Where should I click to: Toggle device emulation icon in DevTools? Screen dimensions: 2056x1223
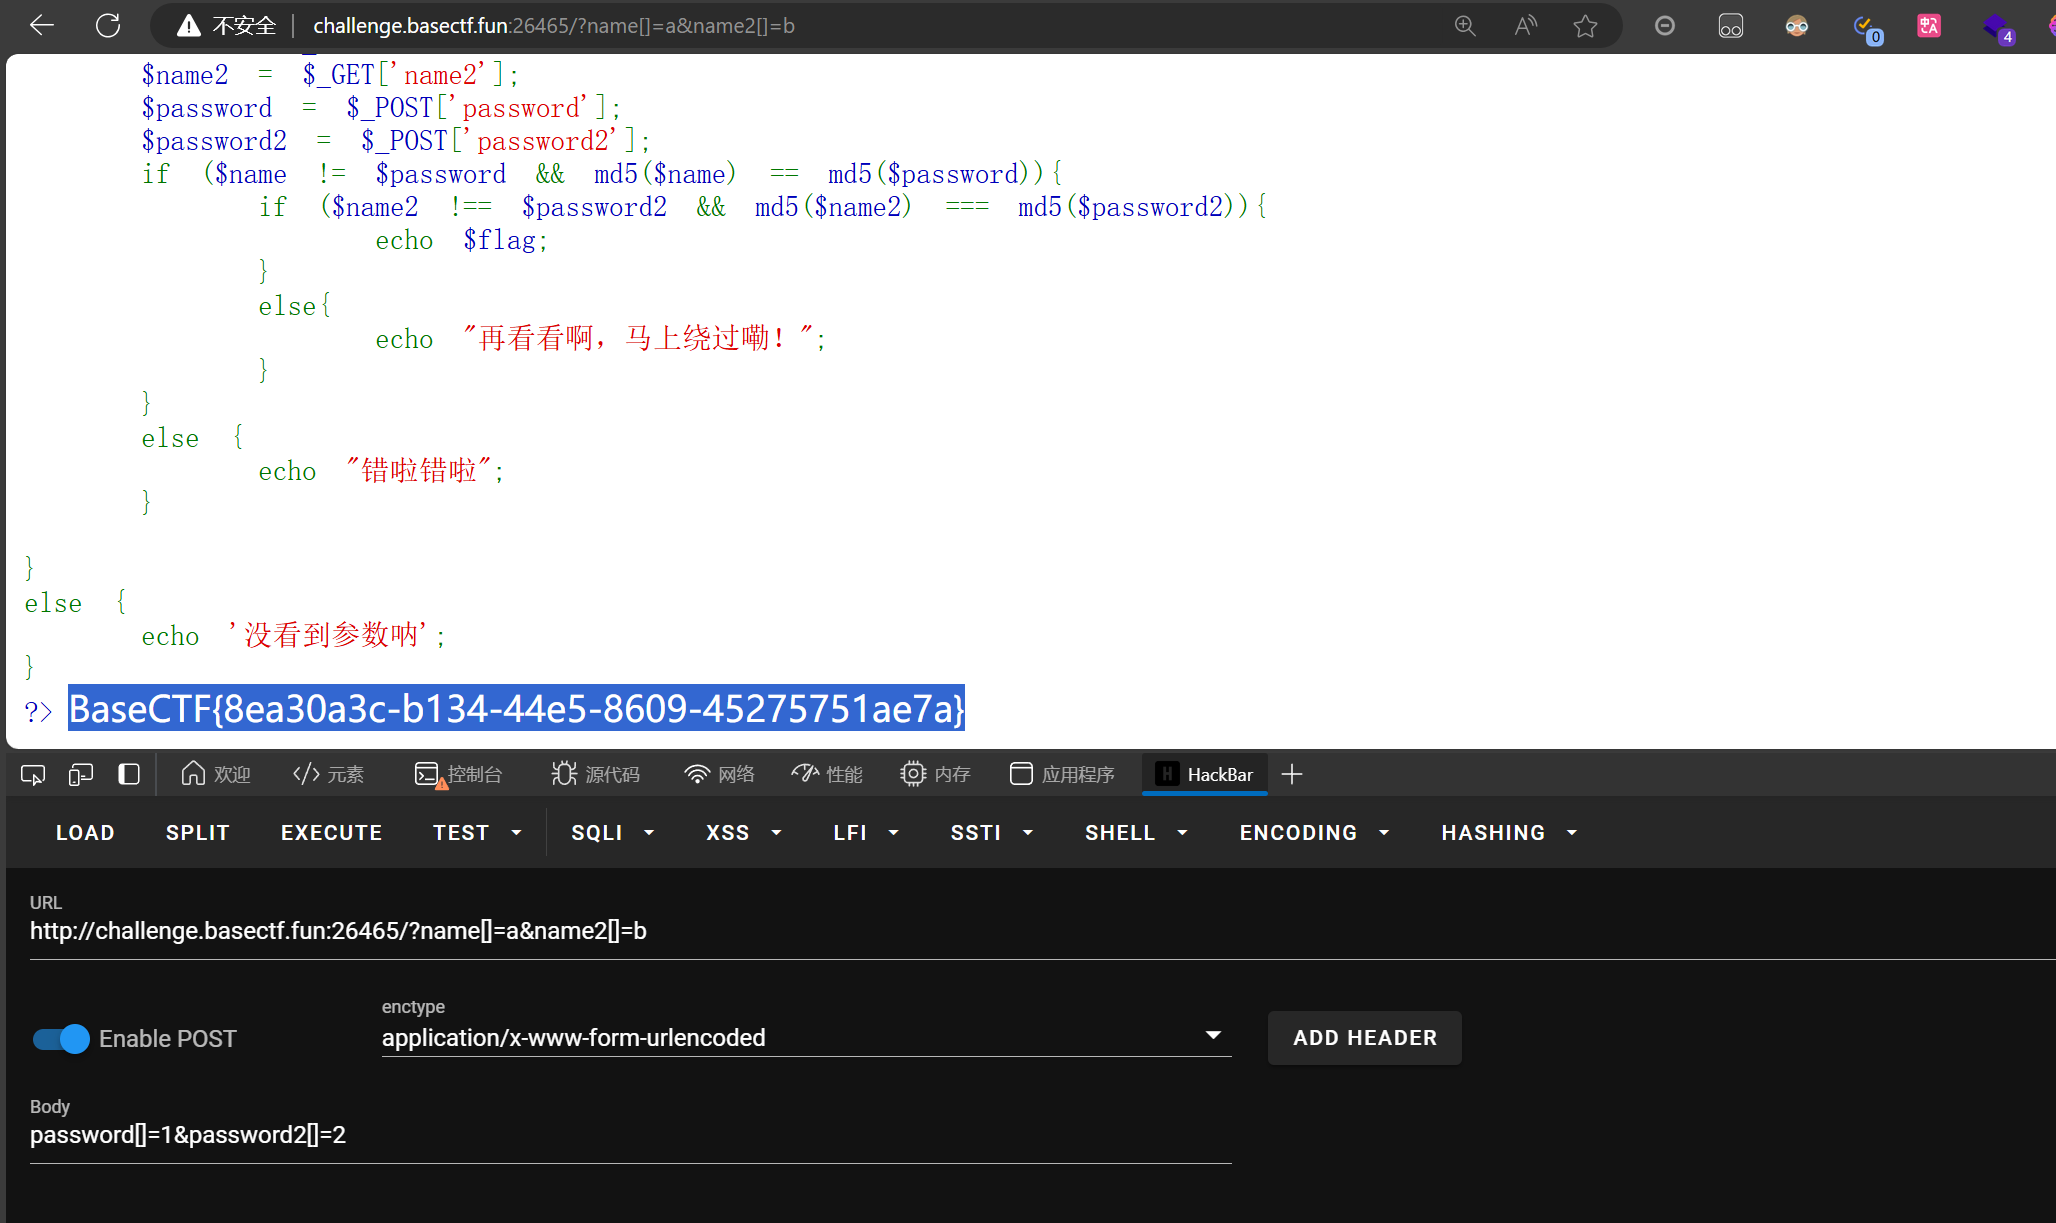(81, 774)
